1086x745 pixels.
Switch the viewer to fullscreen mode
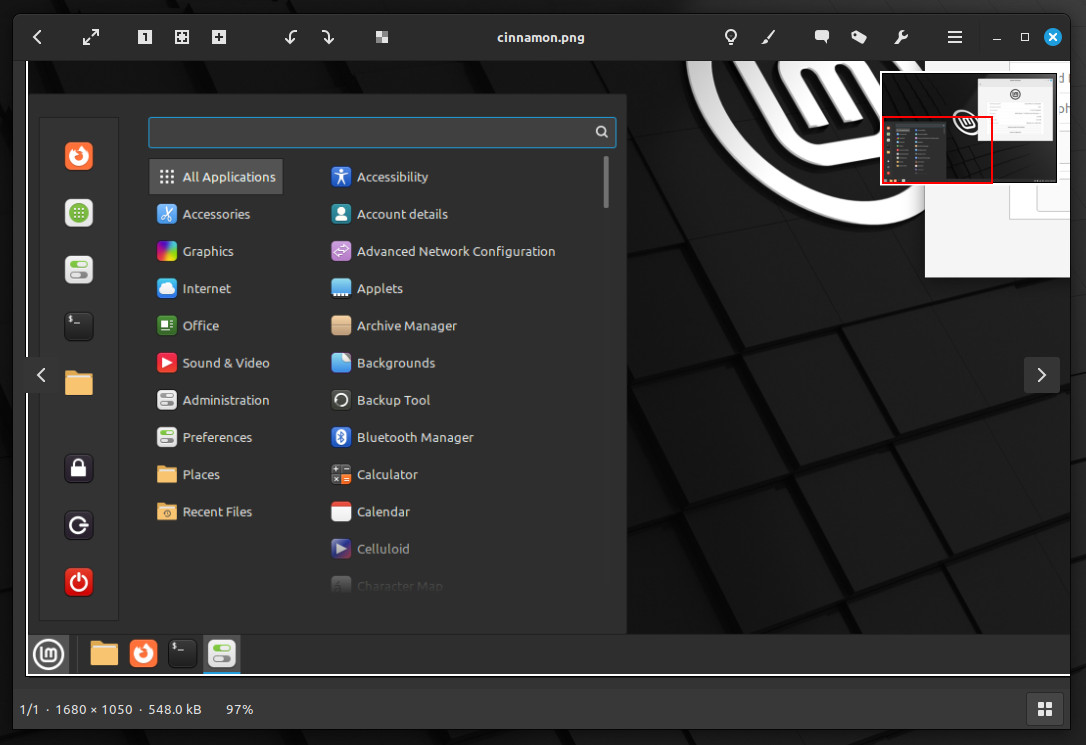point(91,37)
